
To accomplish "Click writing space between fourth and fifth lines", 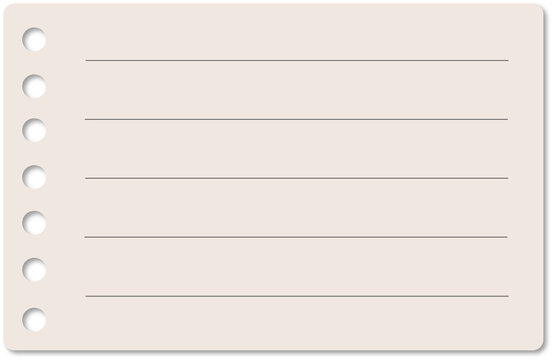I will (297, 267).
